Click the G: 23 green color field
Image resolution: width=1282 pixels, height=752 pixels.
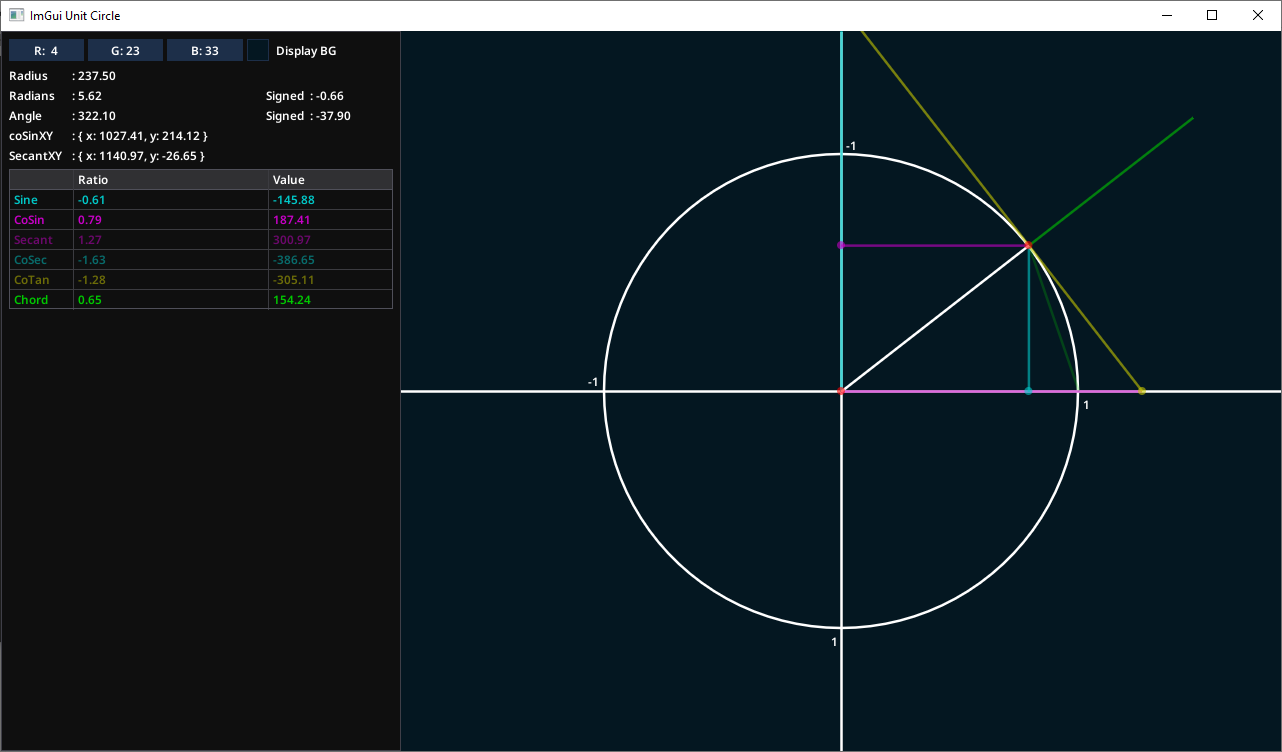point(125,51)
